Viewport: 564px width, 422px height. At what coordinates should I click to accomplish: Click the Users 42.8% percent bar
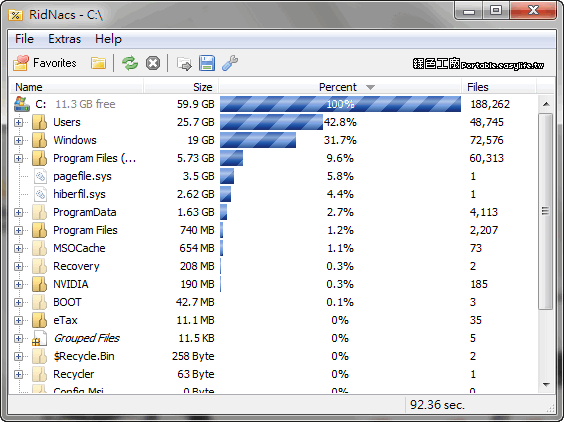tap(271, 122)
